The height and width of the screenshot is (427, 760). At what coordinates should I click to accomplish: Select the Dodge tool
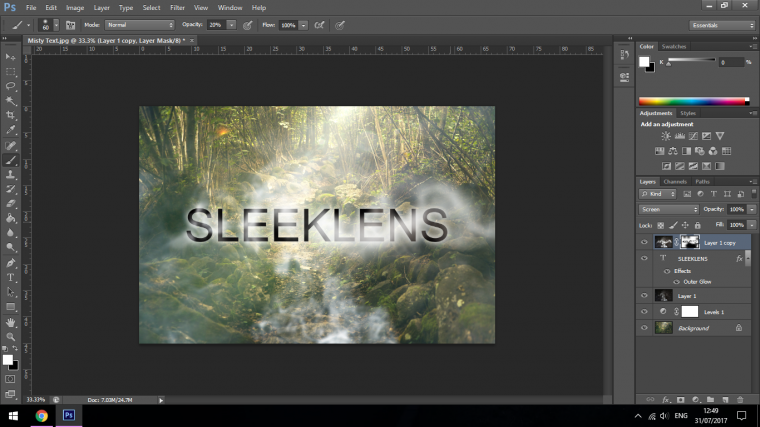(10, 247)
